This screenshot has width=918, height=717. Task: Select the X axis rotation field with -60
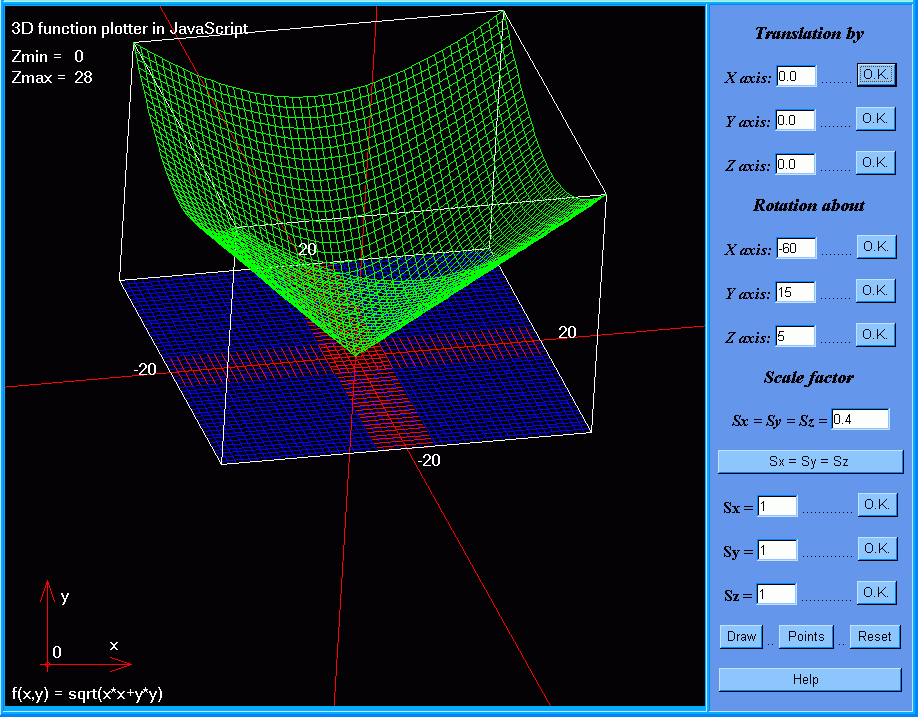tap(796, 249)
